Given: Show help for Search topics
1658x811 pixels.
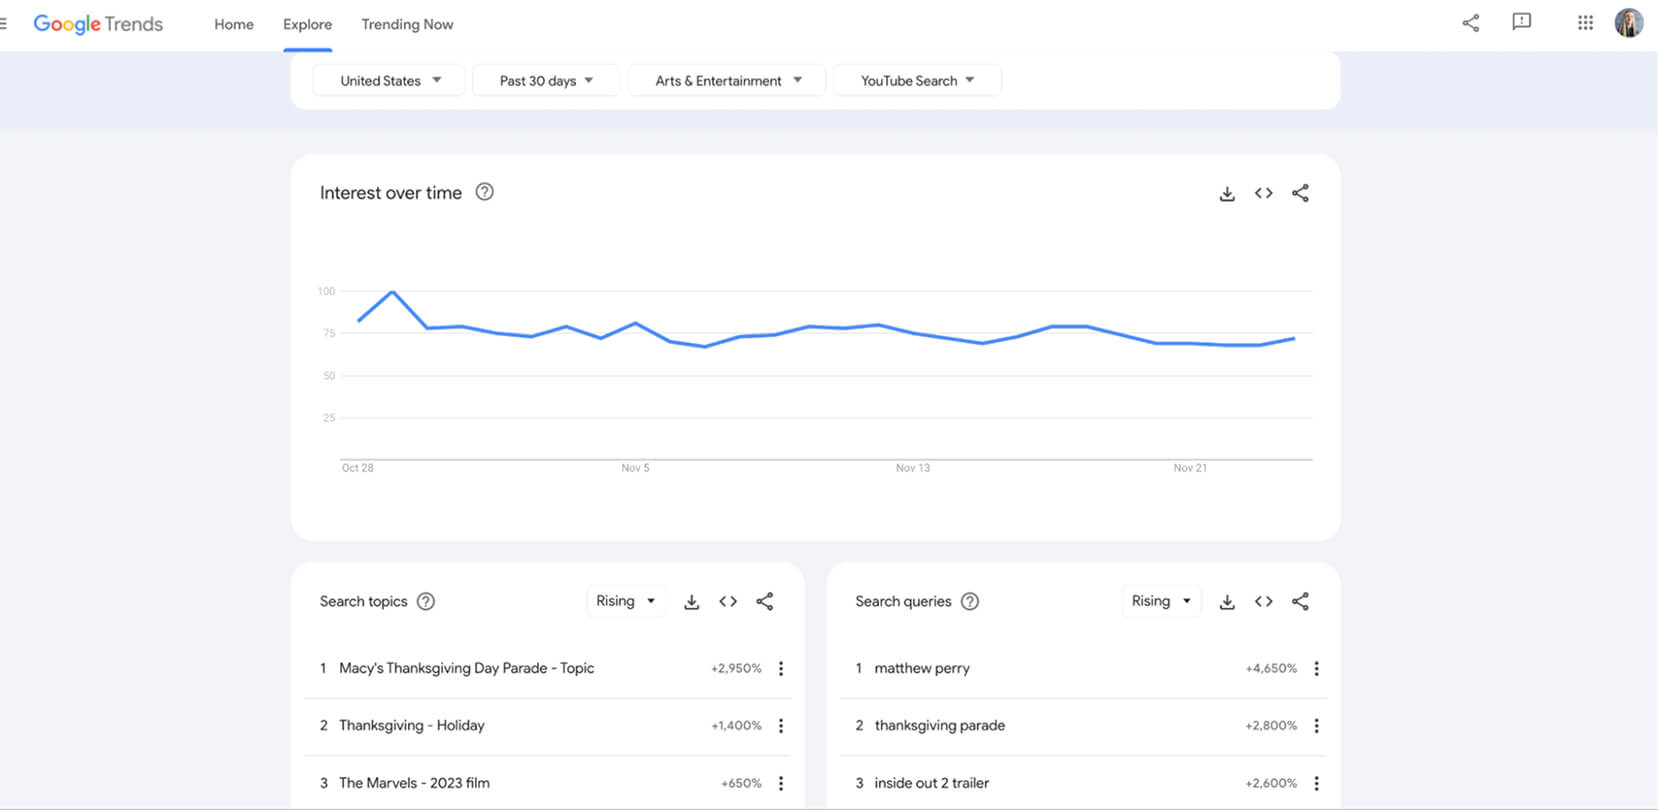Looking at the screenshot, I should click(x=426, y=601).
